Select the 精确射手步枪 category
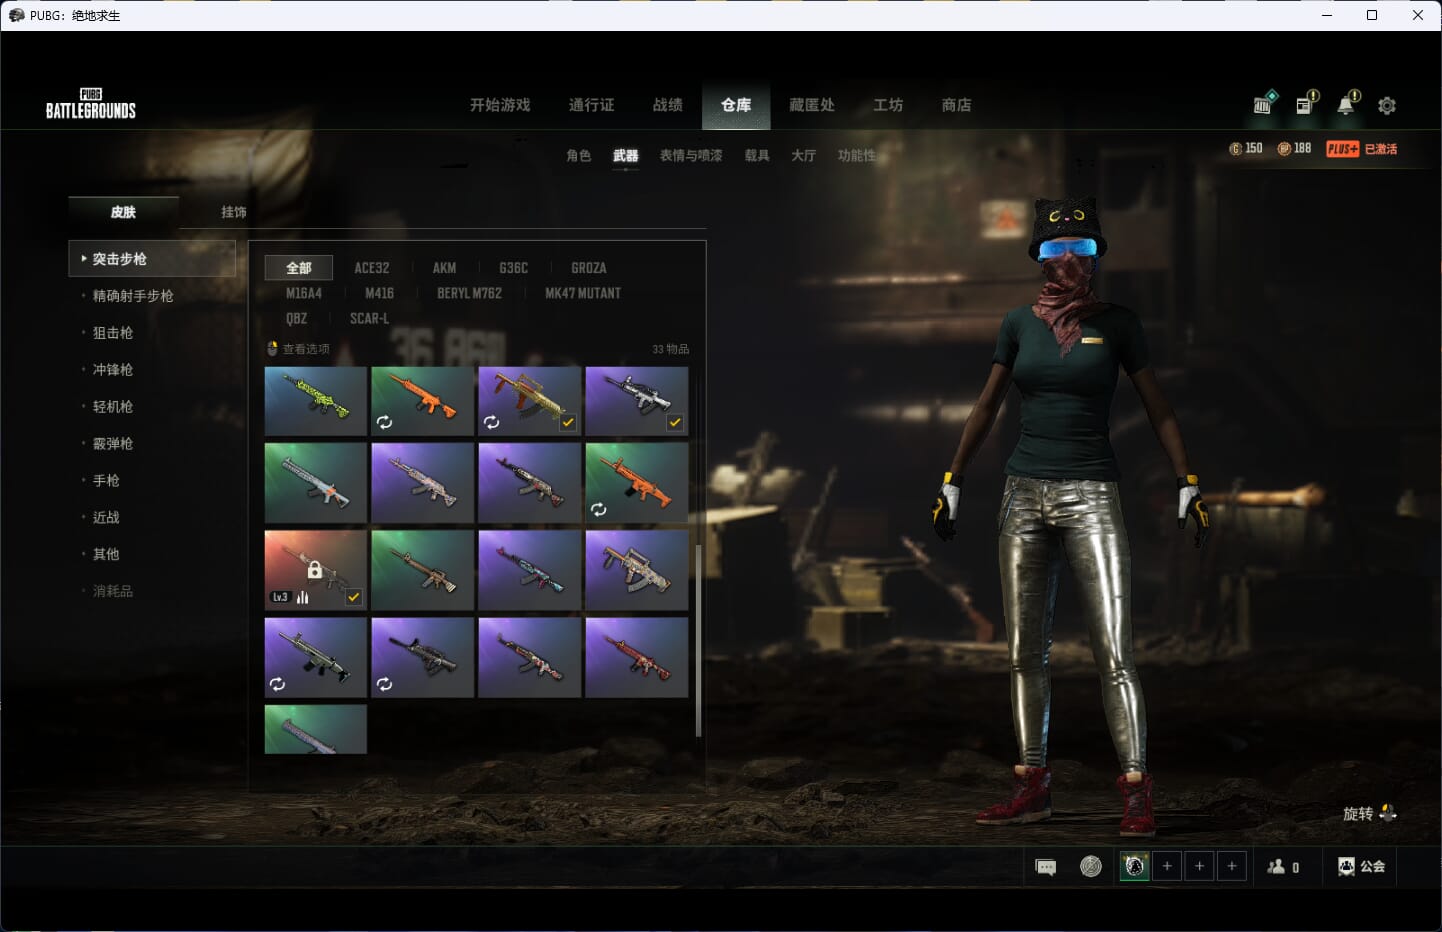Image resolution: width=1442 pixels, height=932 pixels. point(133,296)
